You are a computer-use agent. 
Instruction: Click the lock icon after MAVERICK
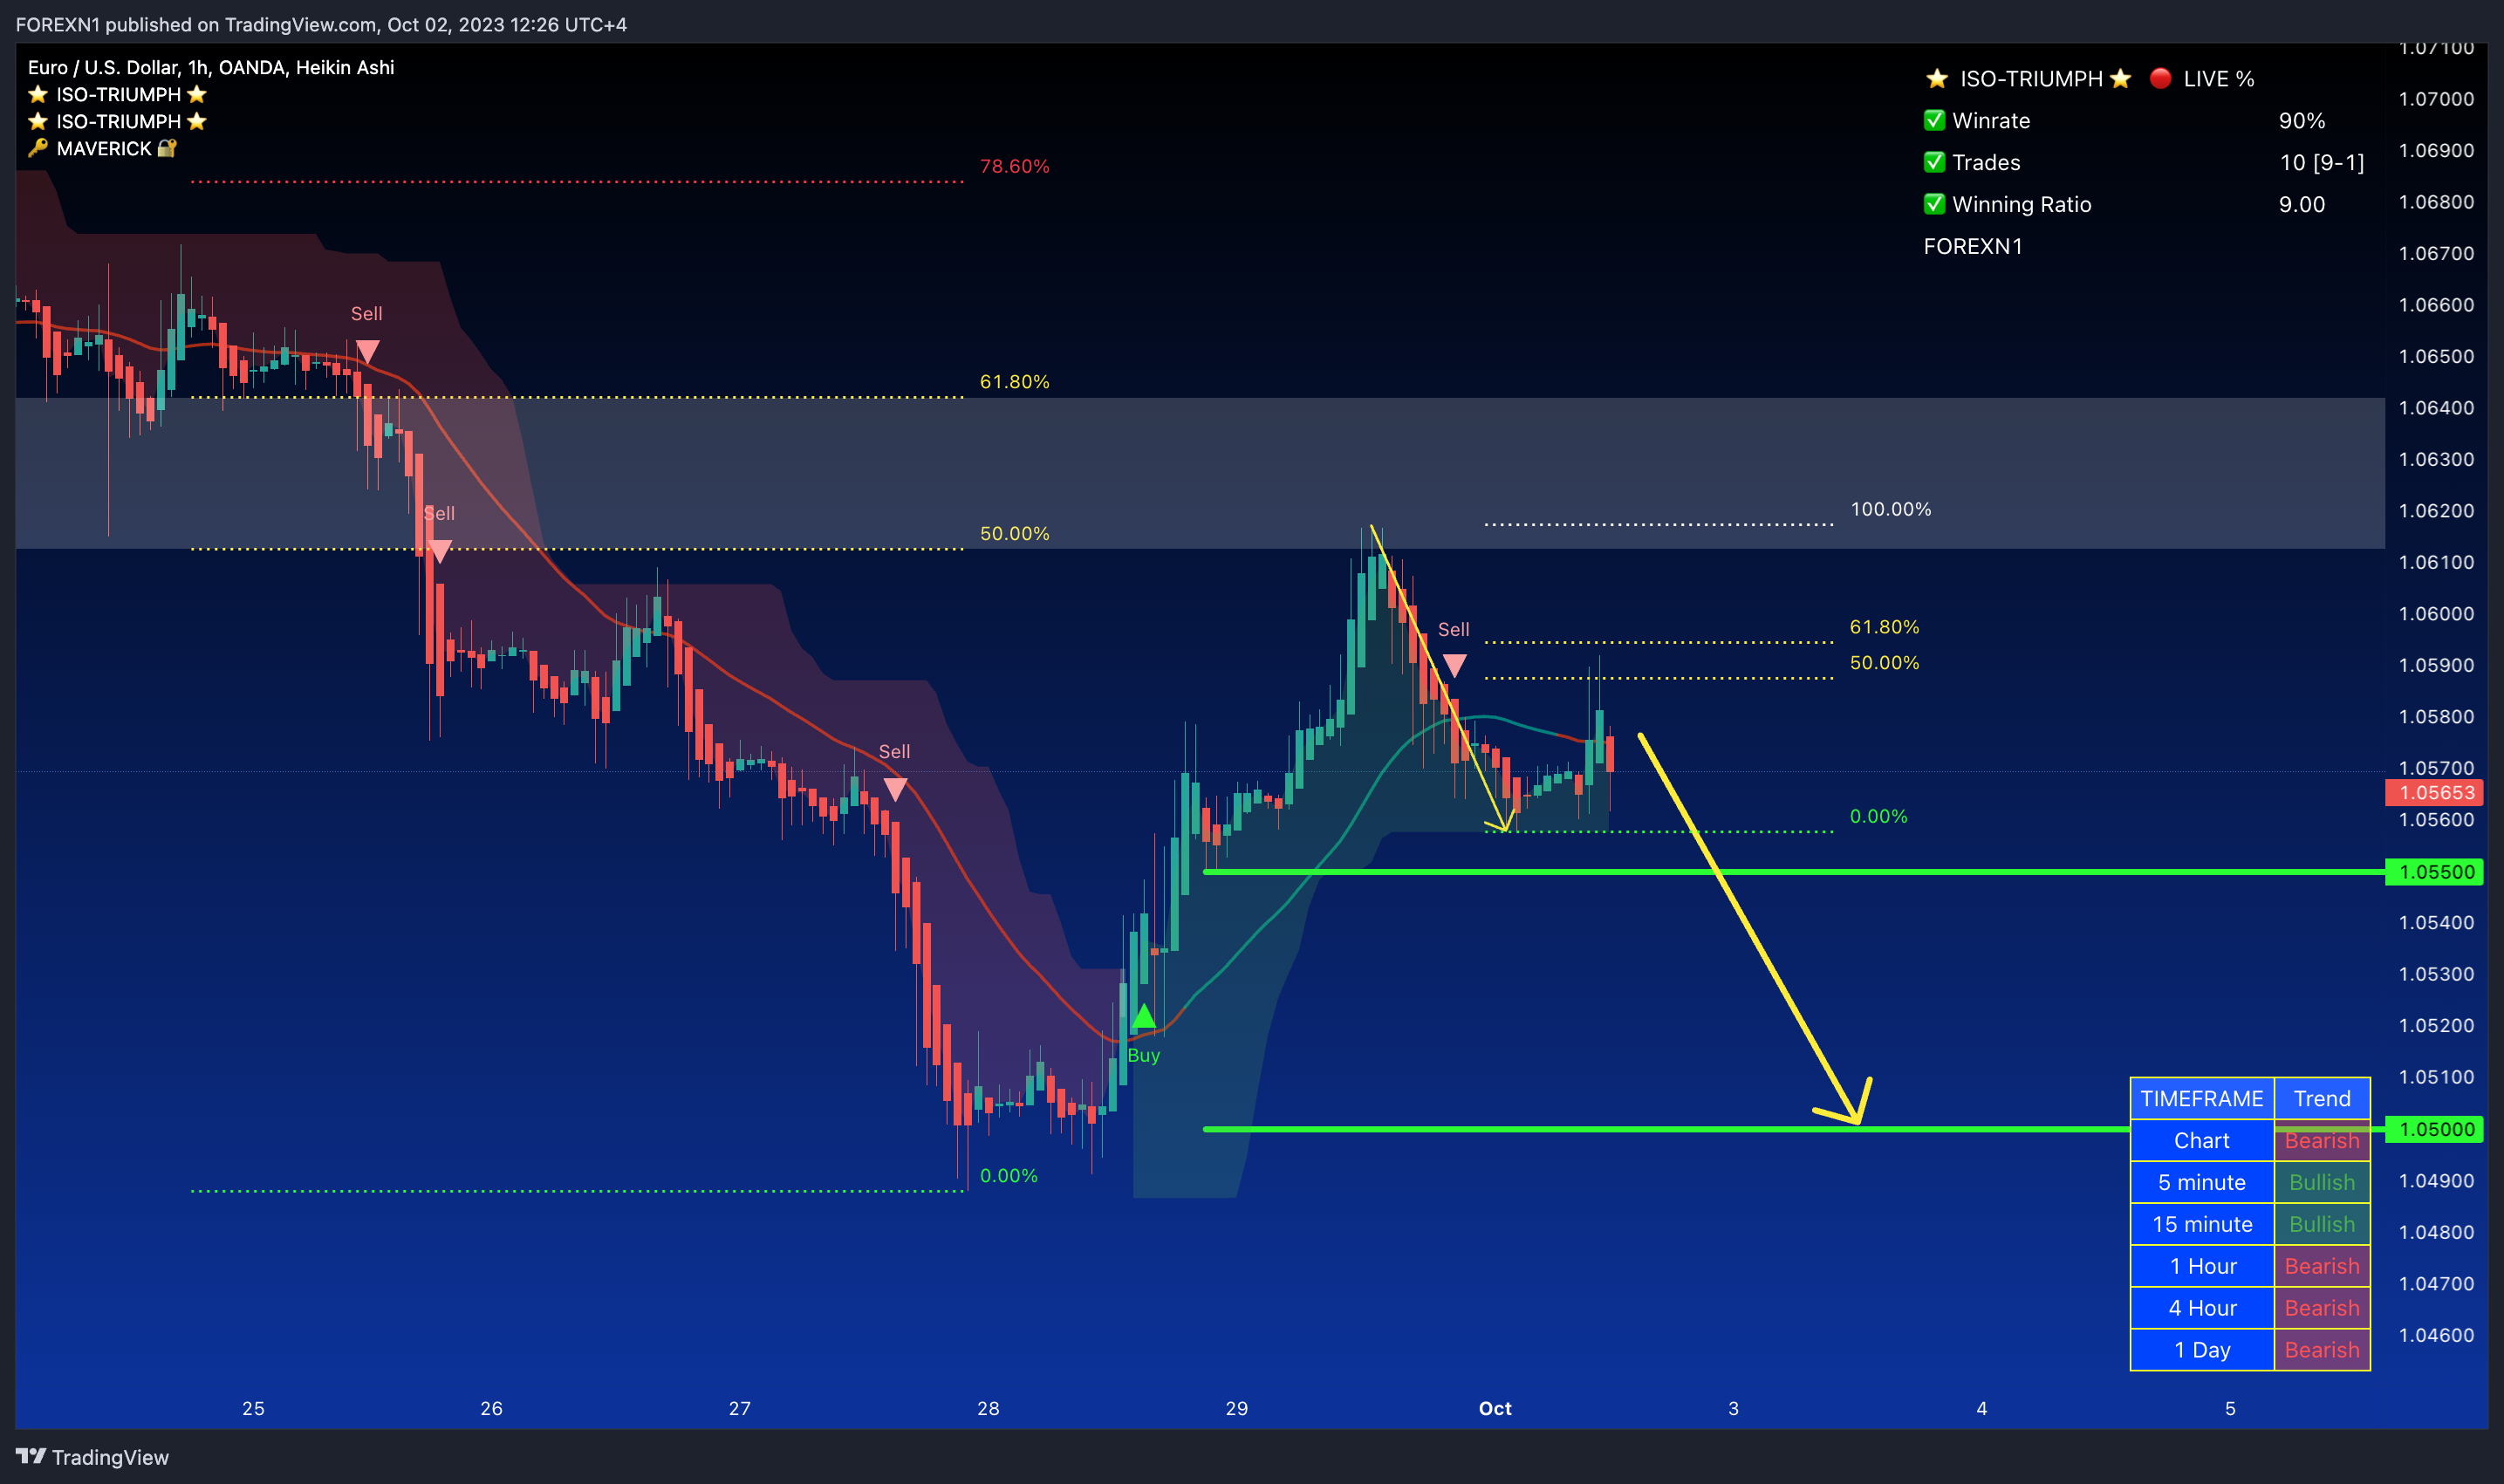(x=167, y=148)
